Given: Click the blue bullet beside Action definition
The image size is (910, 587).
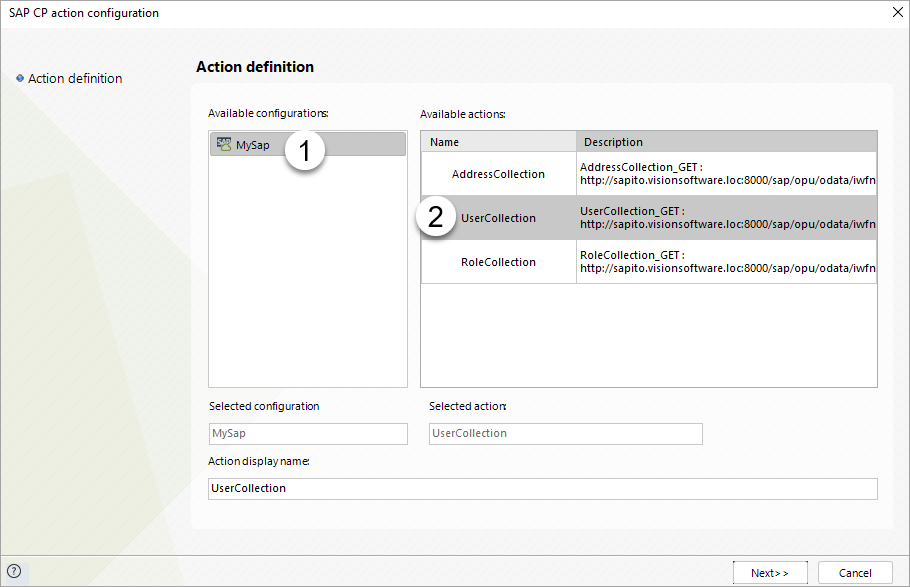Looking at the screenshot, I should click(20, 78).
